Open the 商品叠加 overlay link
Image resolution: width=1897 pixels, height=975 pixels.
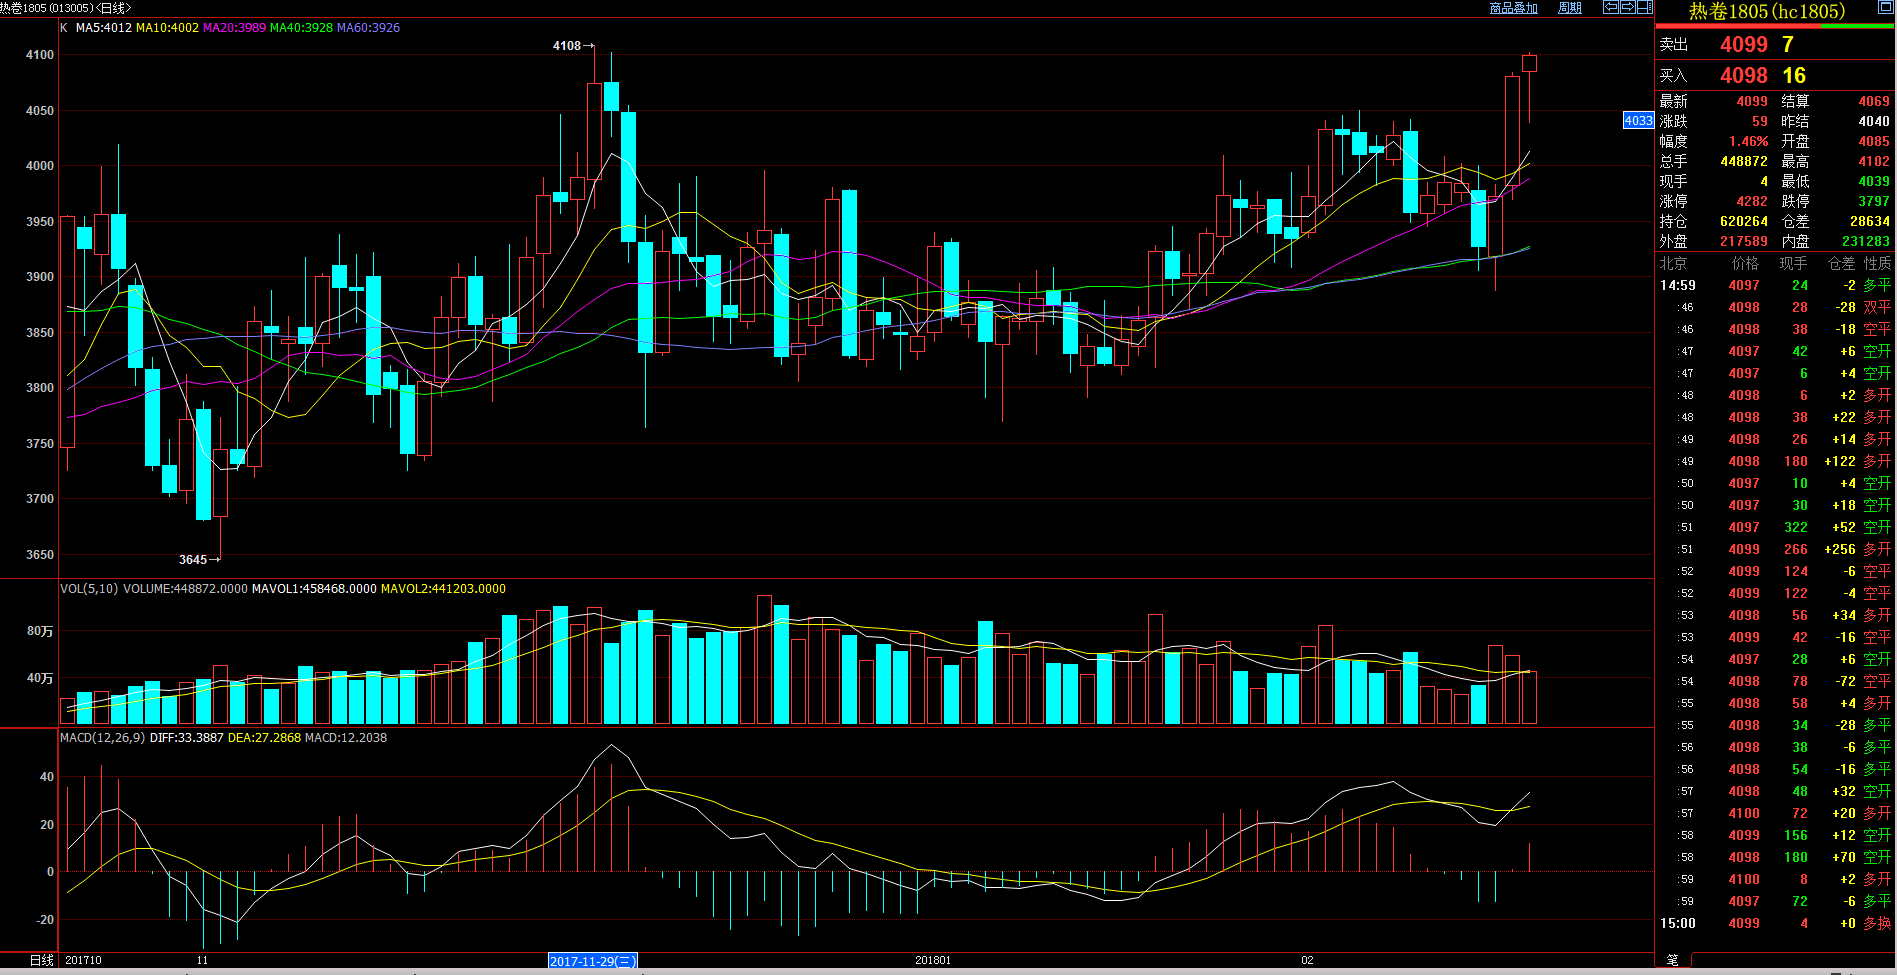coord(1513,8)
